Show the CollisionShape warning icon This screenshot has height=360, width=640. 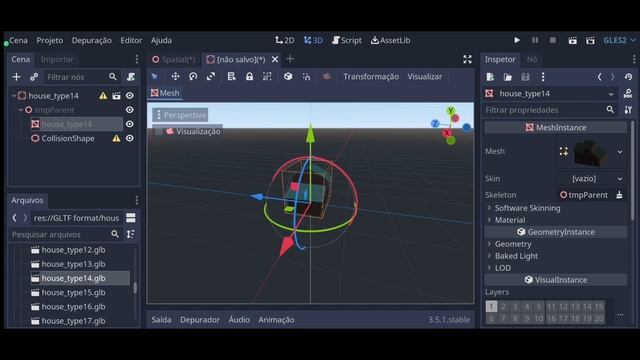pyautogui.click(x=116, y=139)
